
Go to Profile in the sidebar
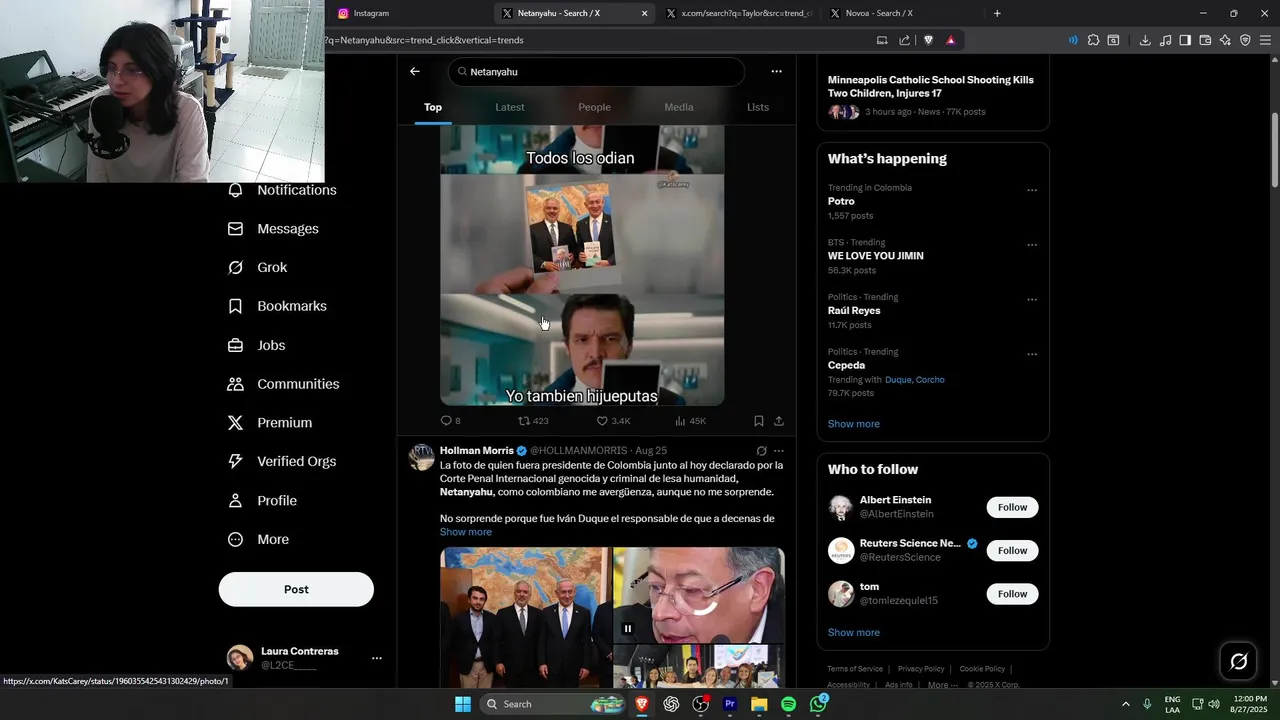262,501
